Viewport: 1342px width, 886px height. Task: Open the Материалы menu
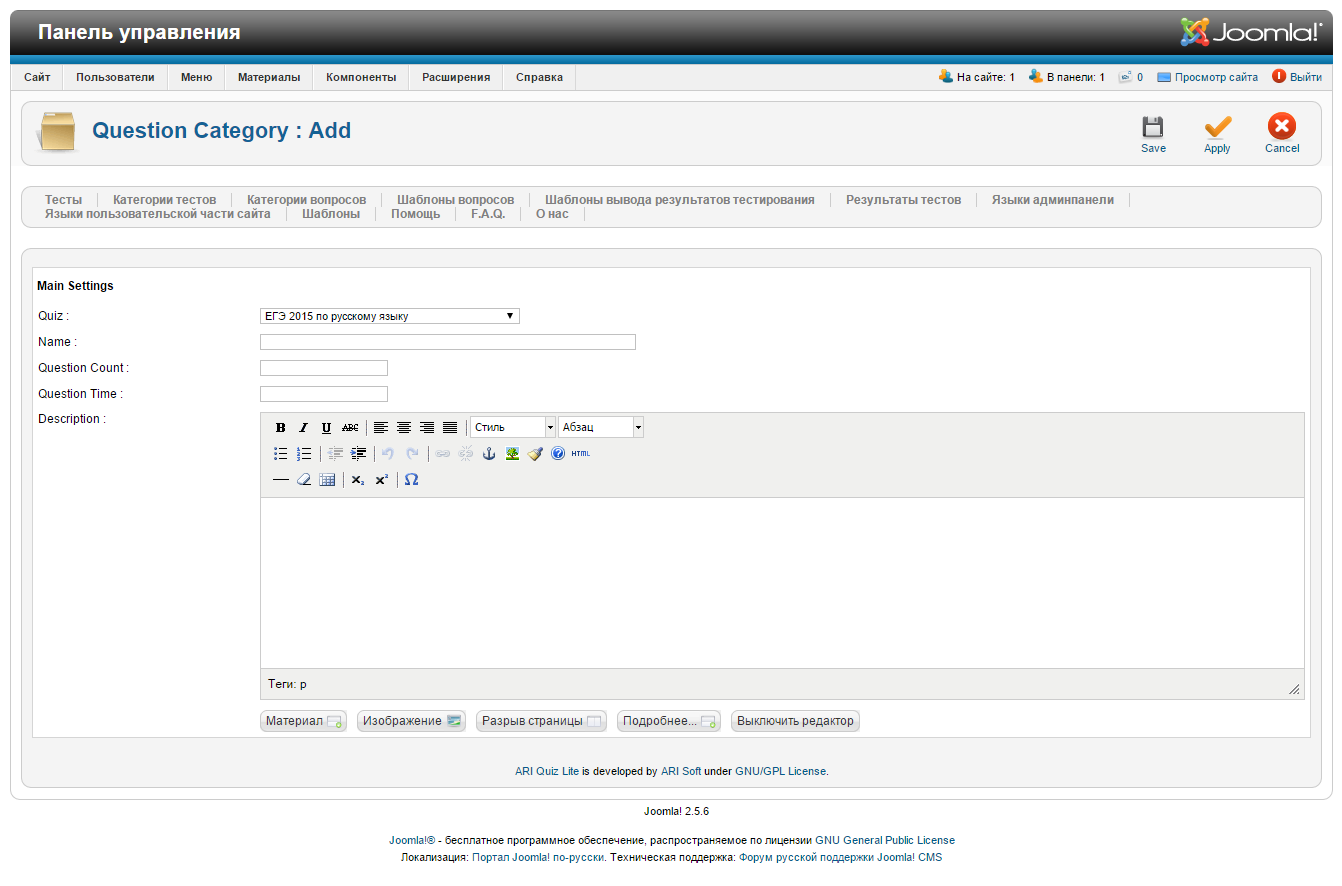click(269, 77)
